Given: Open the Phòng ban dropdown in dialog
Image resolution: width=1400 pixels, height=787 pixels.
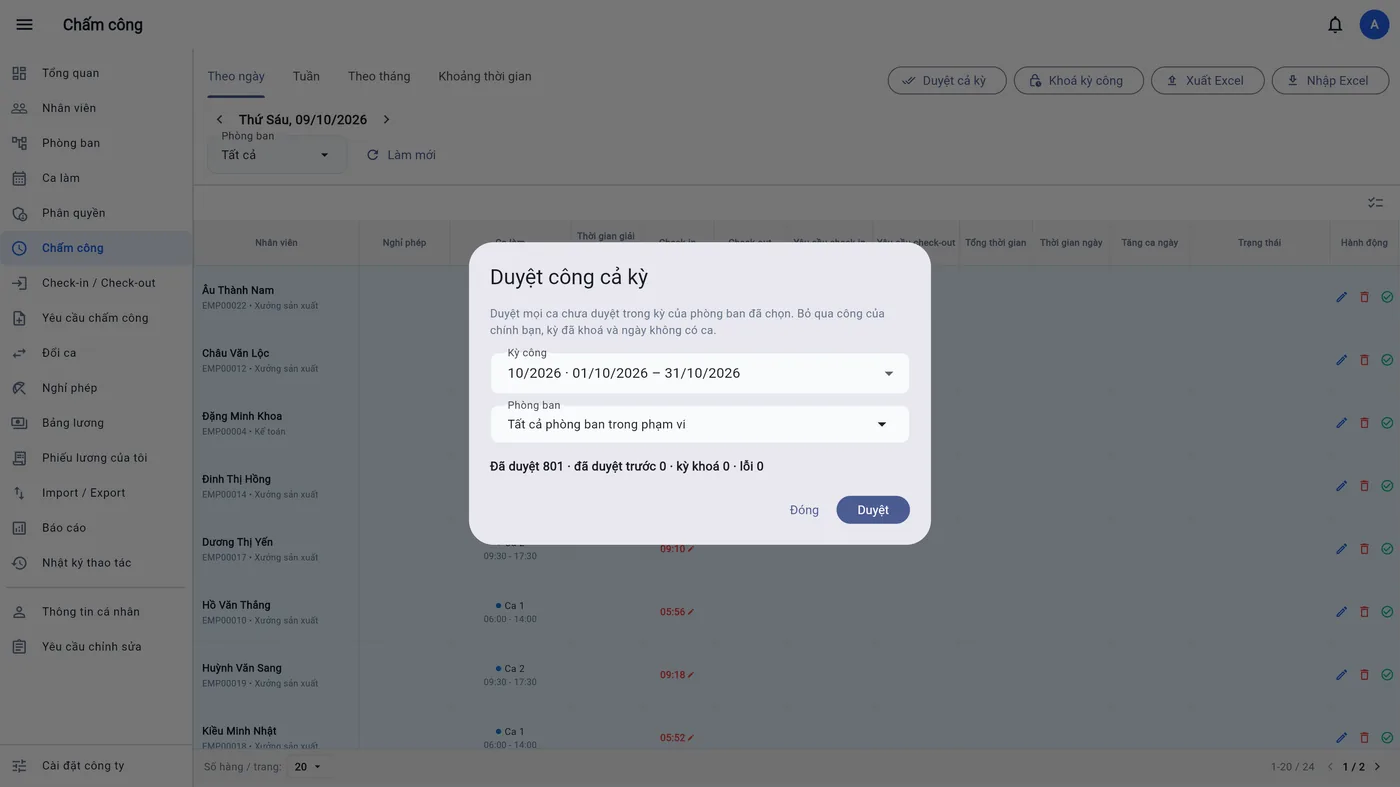Looking at the screenshot, I should coord(700,424).
